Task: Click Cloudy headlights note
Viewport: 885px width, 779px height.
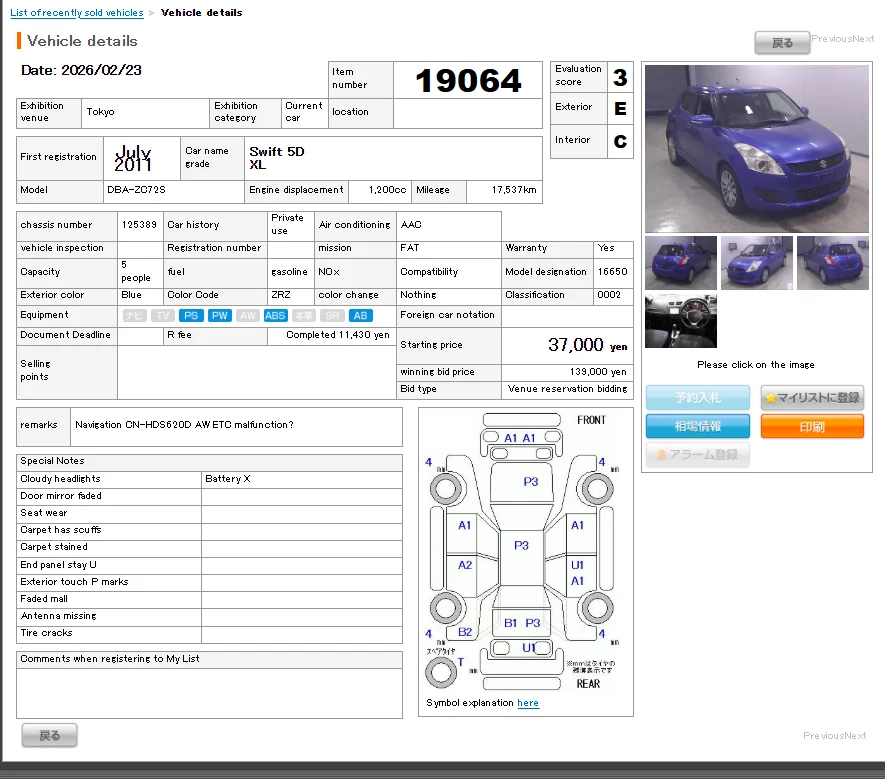Action: [x=60, y=479]
